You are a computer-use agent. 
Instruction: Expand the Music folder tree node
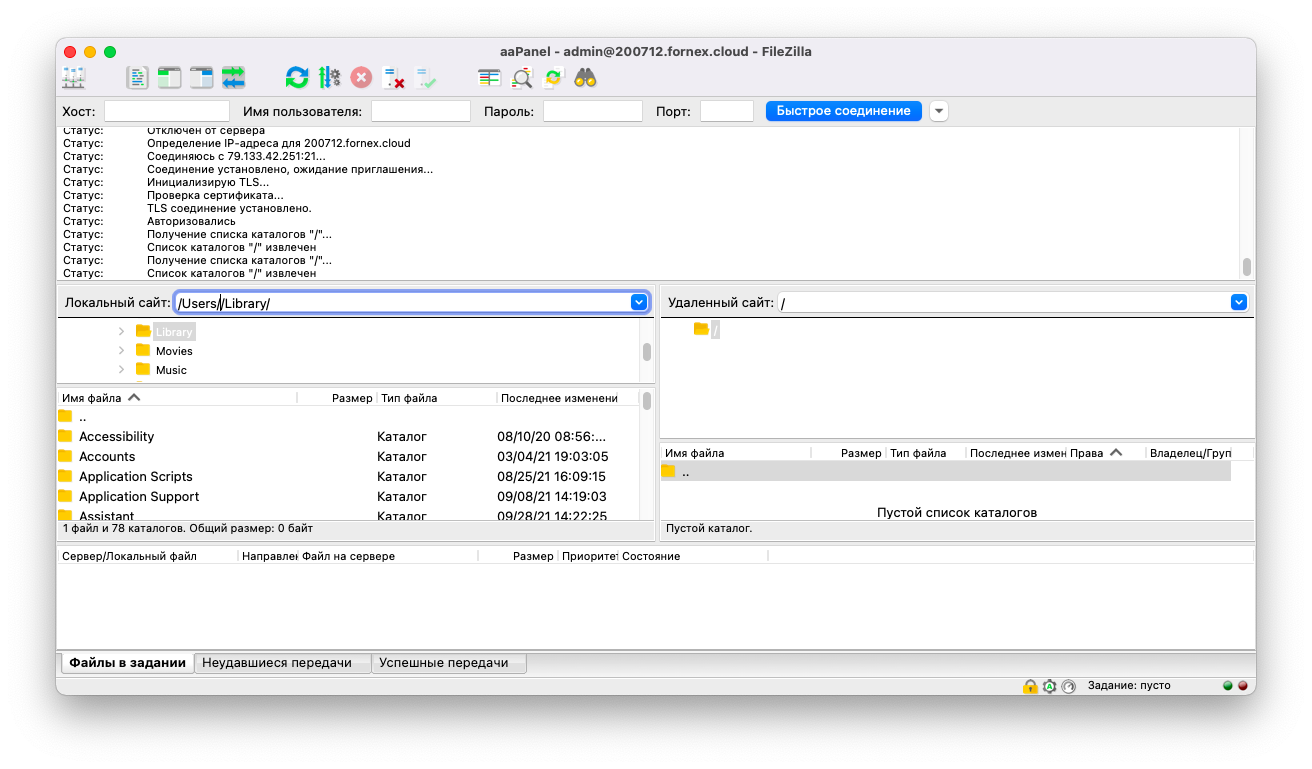pos(121,370)
